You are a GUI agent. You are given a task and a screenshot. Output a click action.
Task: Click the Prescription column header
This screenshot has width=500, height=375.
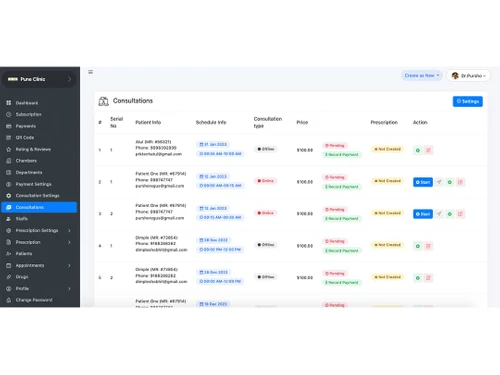(384, 122)
